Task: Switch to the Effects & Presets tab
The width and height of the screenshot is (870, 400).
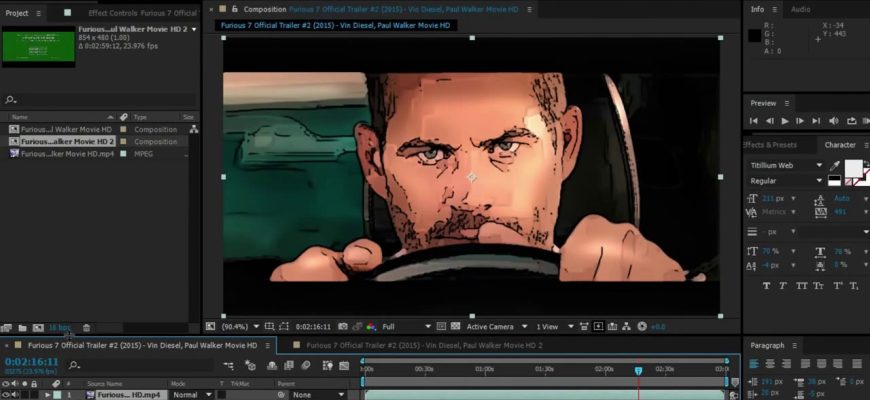Action: pos(768,144)
